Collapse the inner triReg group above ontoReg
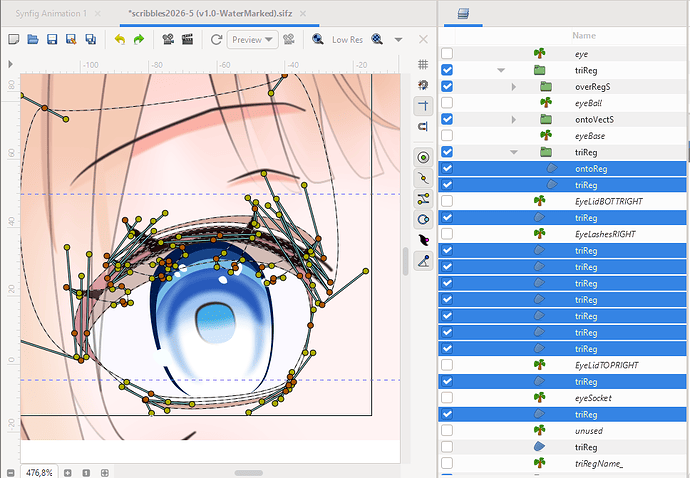This screenshot has height=478, width=690. tap(514, 152)
